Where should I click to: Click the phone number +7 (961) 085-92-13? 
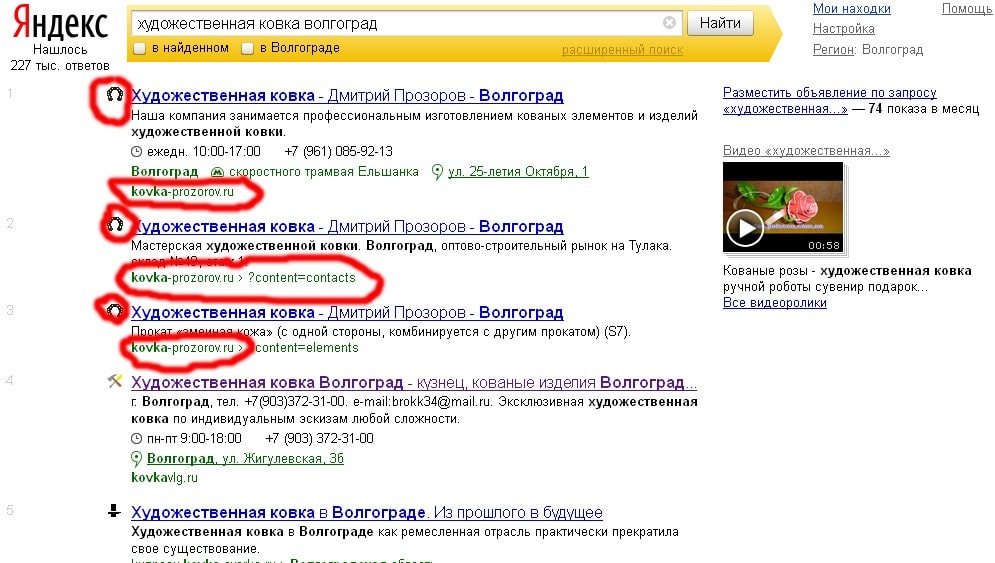point(339,152)
